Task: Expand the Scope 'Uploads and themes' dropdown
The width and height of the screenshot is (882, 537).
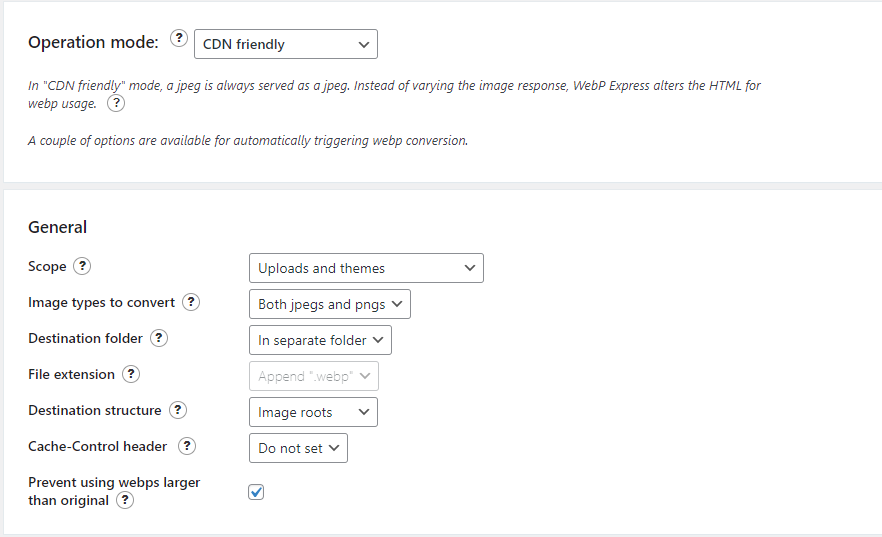Action: 366,268
